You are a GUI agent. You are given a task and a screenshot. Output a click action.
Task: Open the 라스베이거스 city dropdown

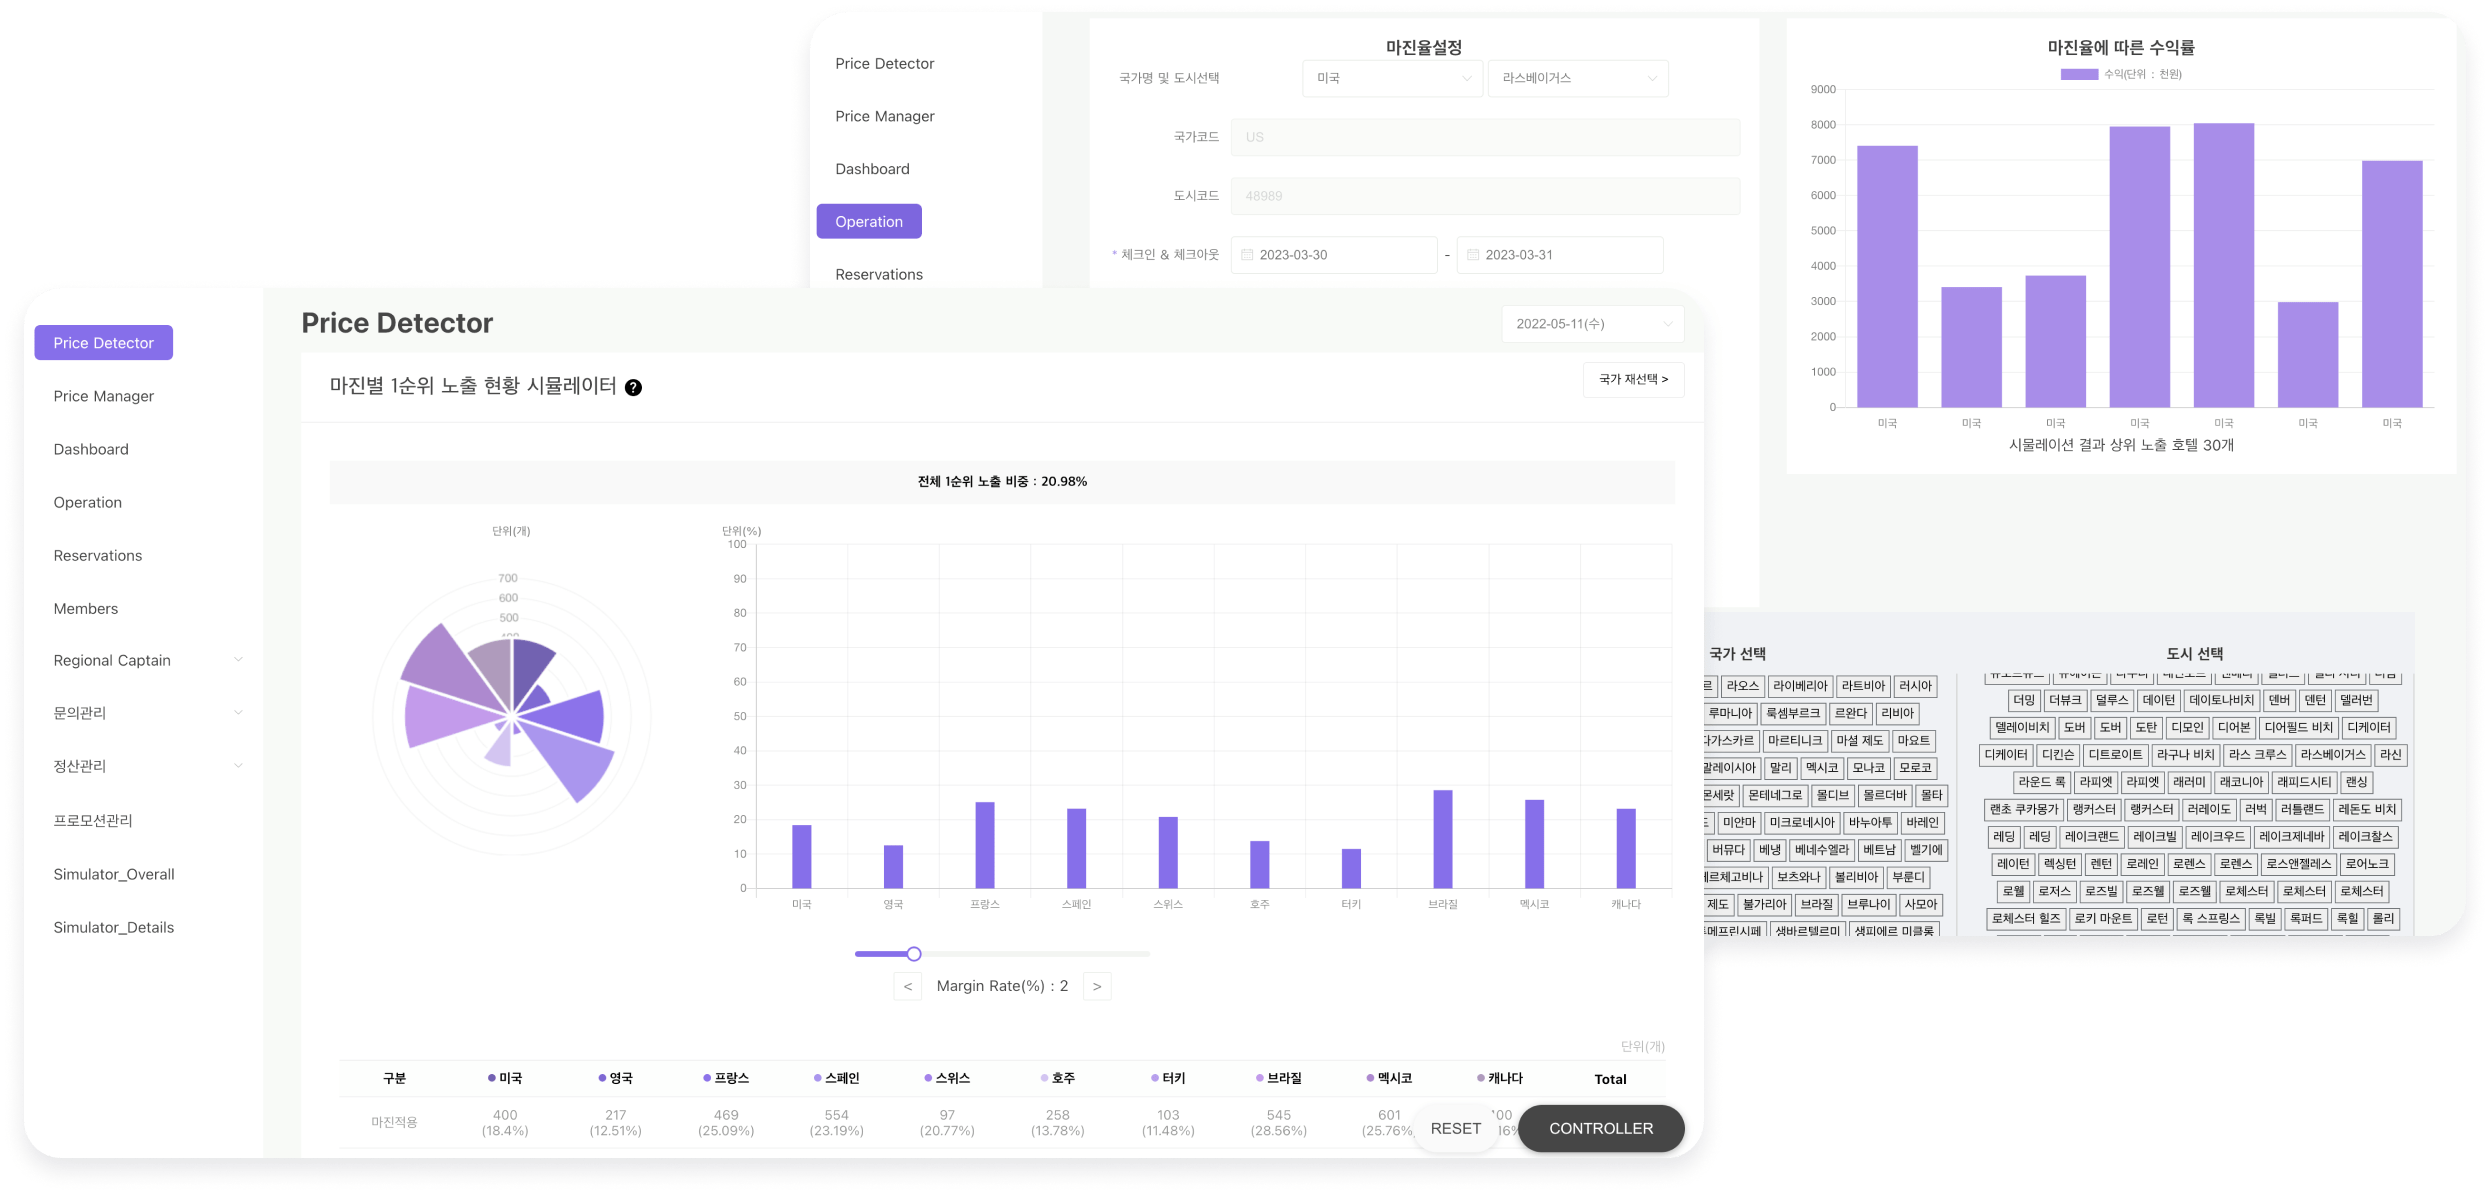click(x=1577, y=78)
